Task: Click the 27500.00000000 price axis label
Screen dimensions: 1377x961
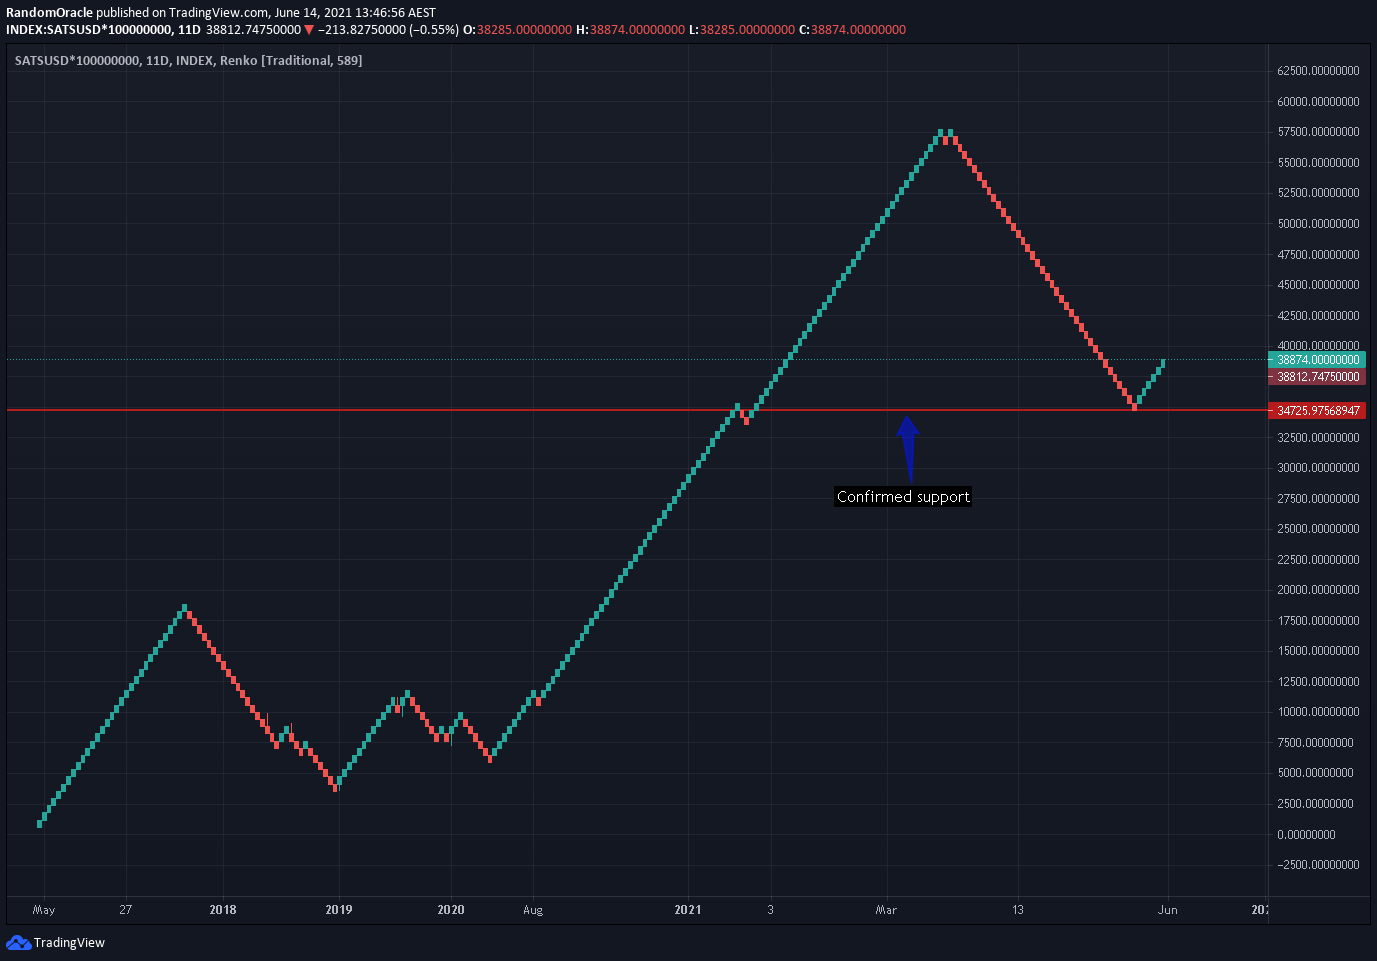Action: pos(1318,499)
